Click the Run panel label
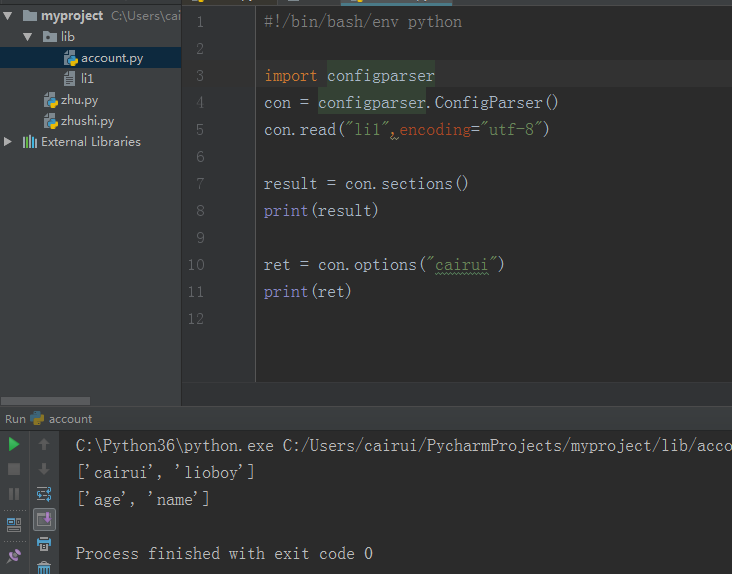 [x=15, y=419]
